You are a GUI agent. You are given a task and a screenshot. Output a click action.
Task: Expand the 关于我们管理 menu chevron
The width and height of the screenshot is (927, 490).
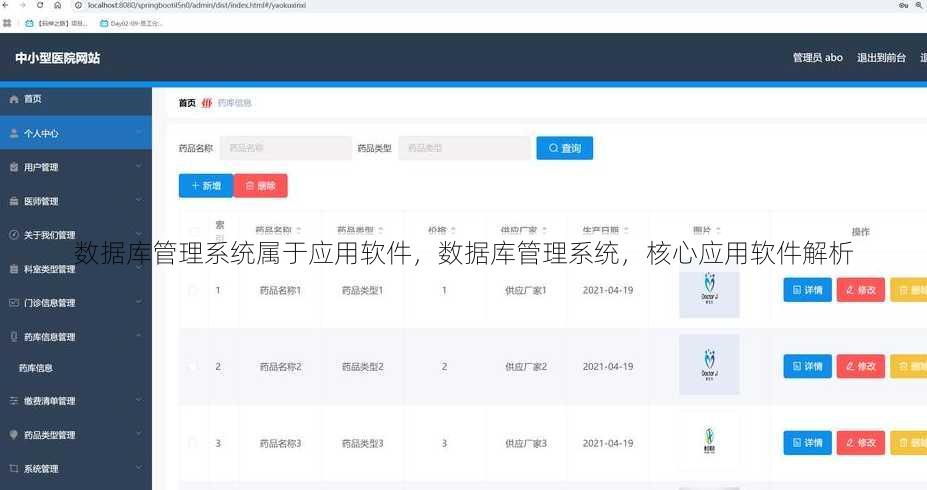(x=139, y=235)
